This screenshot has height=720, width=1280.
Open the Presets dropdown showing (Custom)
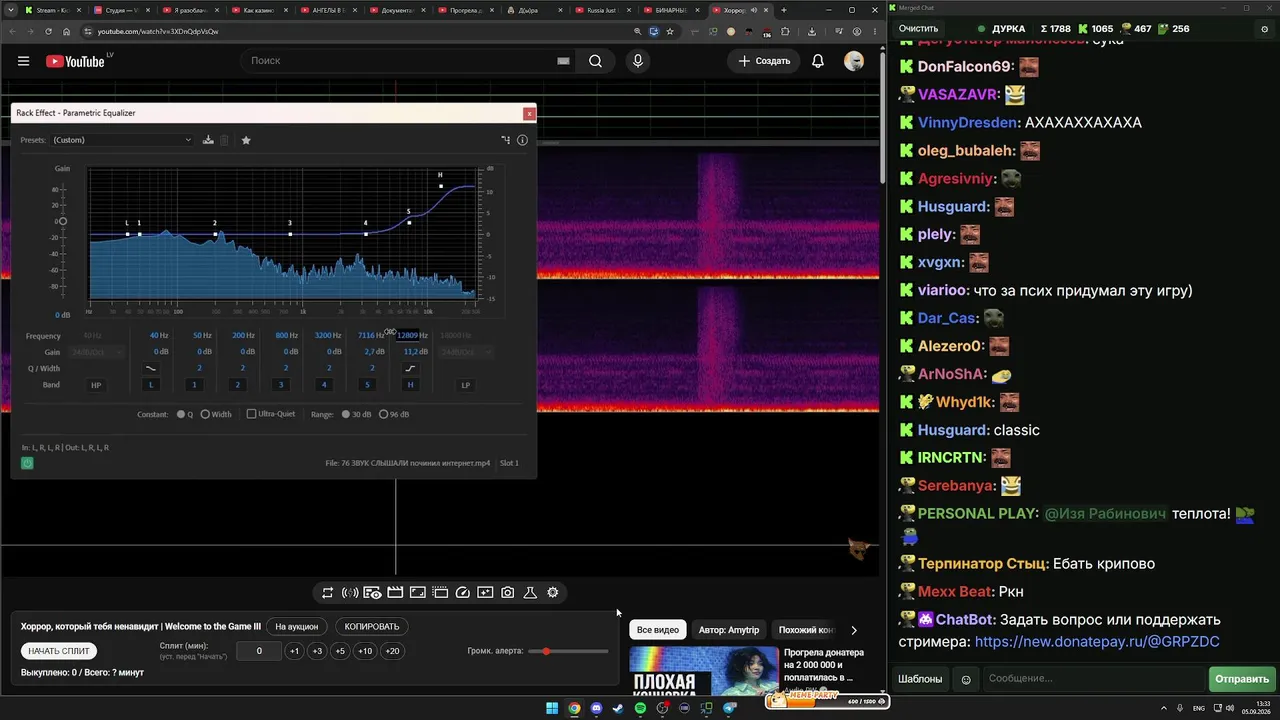click(121, 140)
